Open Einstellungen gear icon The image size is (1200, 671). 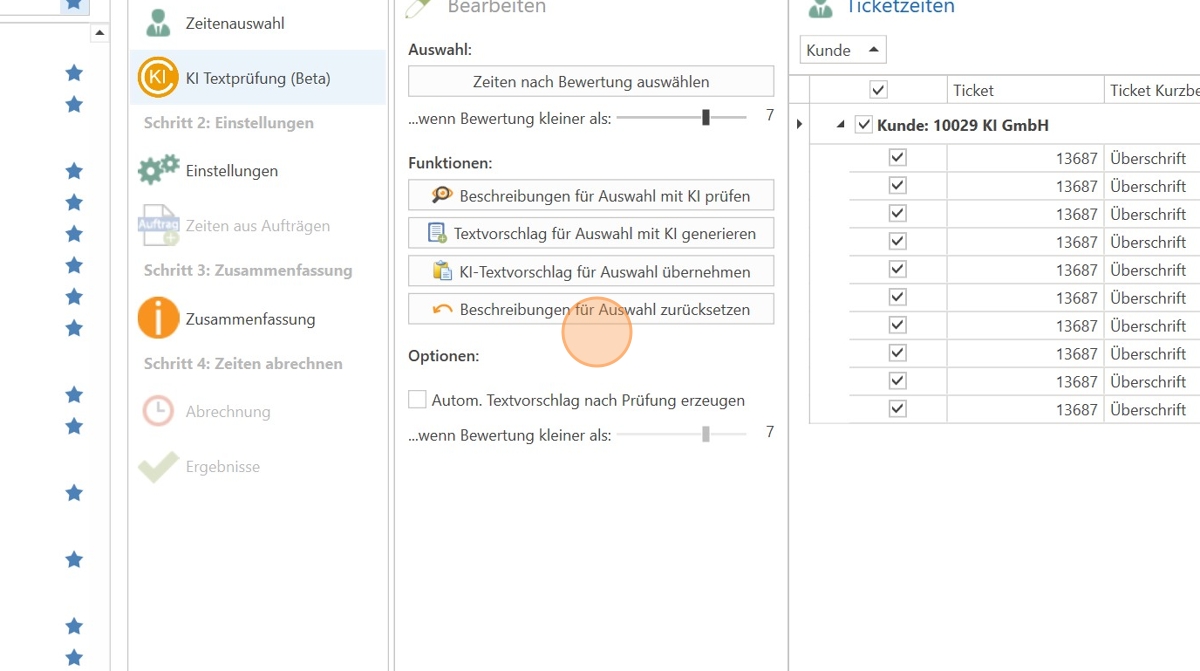pyautogui.click(x=158, y=171)
